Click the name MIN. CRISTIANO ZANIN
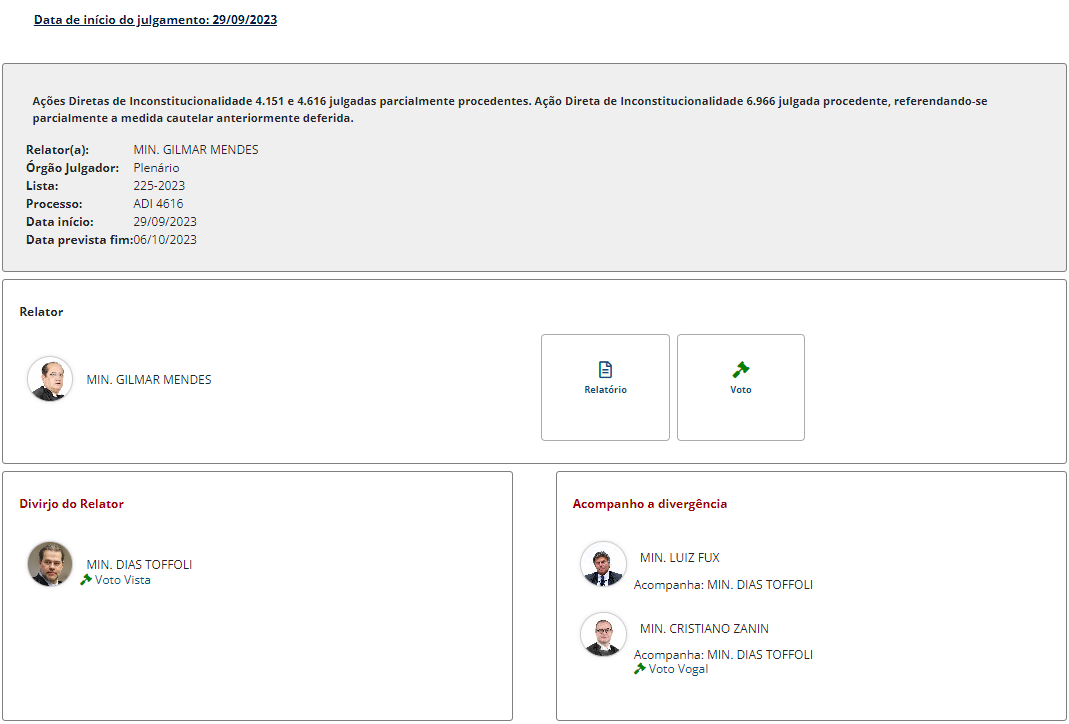The height and width of the screenshot is (724, 1069). tap(704, 629)
